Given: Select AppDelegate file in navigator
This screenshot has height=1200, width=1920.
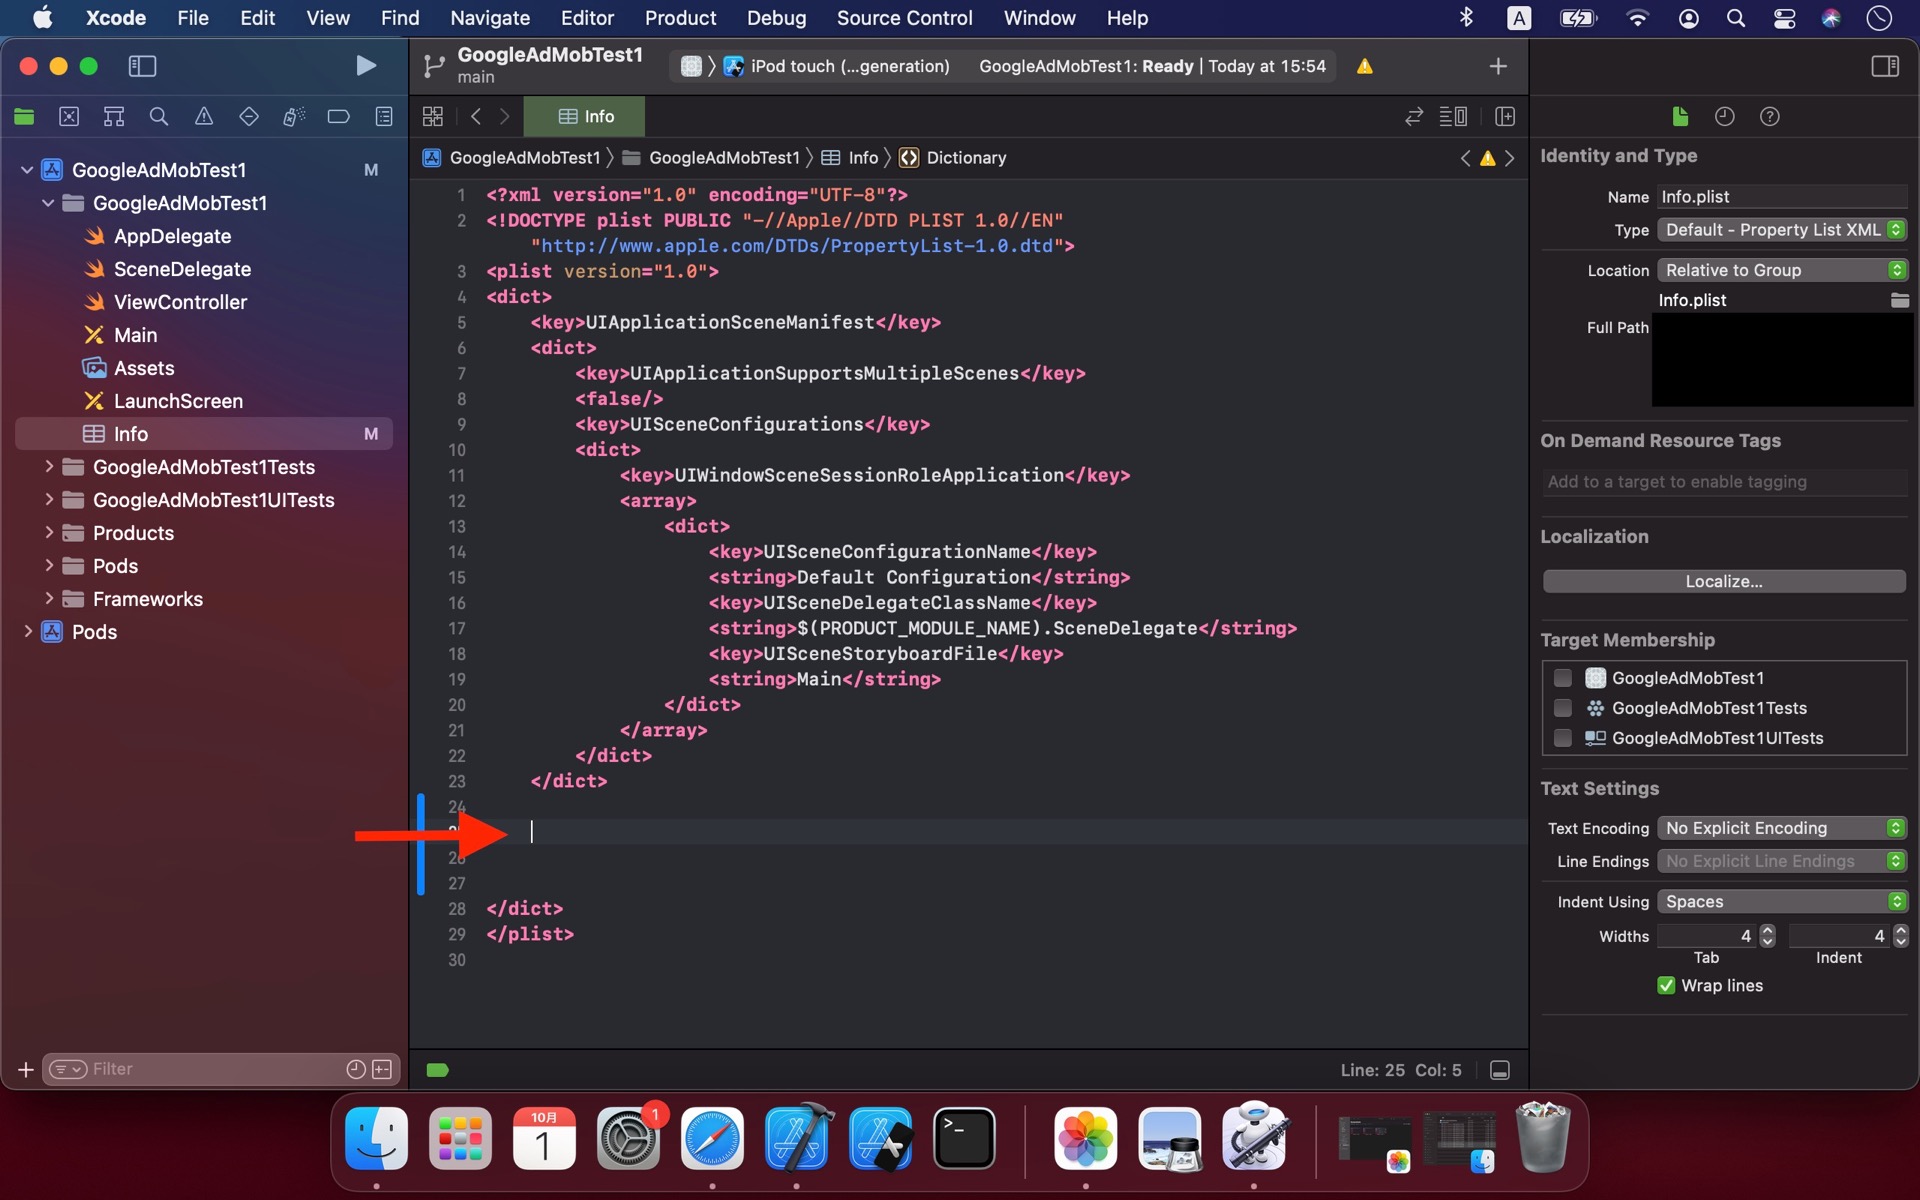Looking at the screenshot, I should 172,236.
